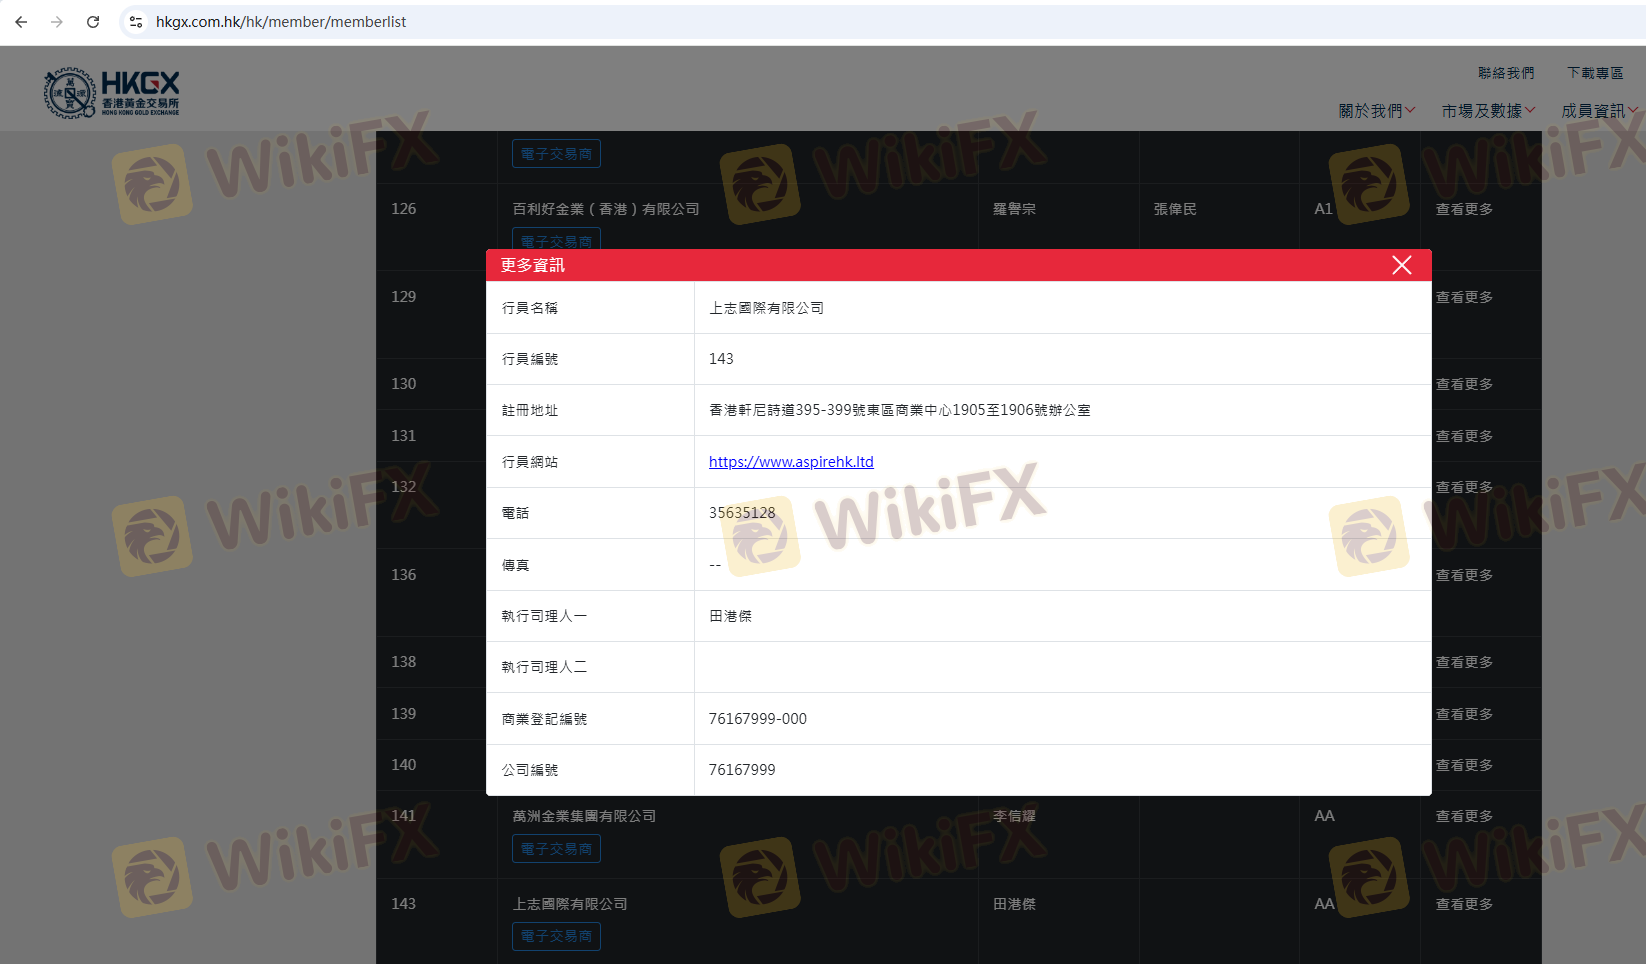Click 電子交易商 tag under 百利好金業
The width and height of the screenshot is (1646, 964).
(x=556, y=240)
